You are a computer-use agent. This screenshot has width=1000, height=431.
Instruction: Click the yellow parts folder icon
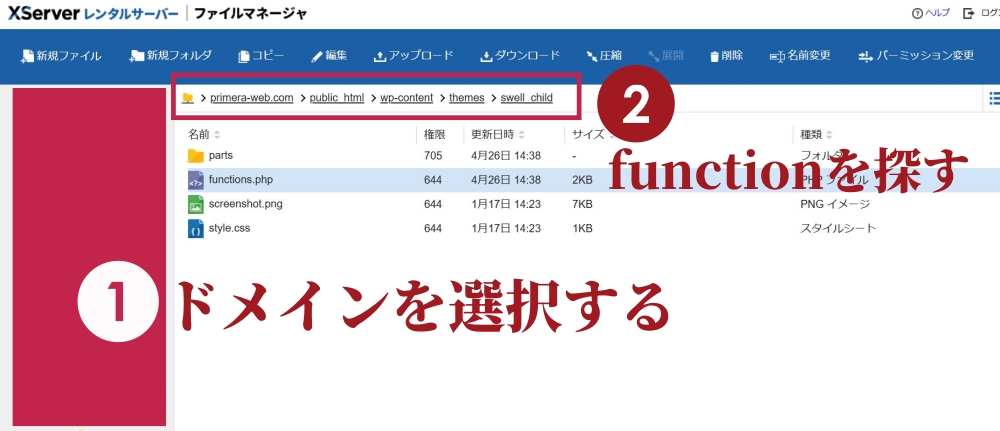tap(196, 156)
